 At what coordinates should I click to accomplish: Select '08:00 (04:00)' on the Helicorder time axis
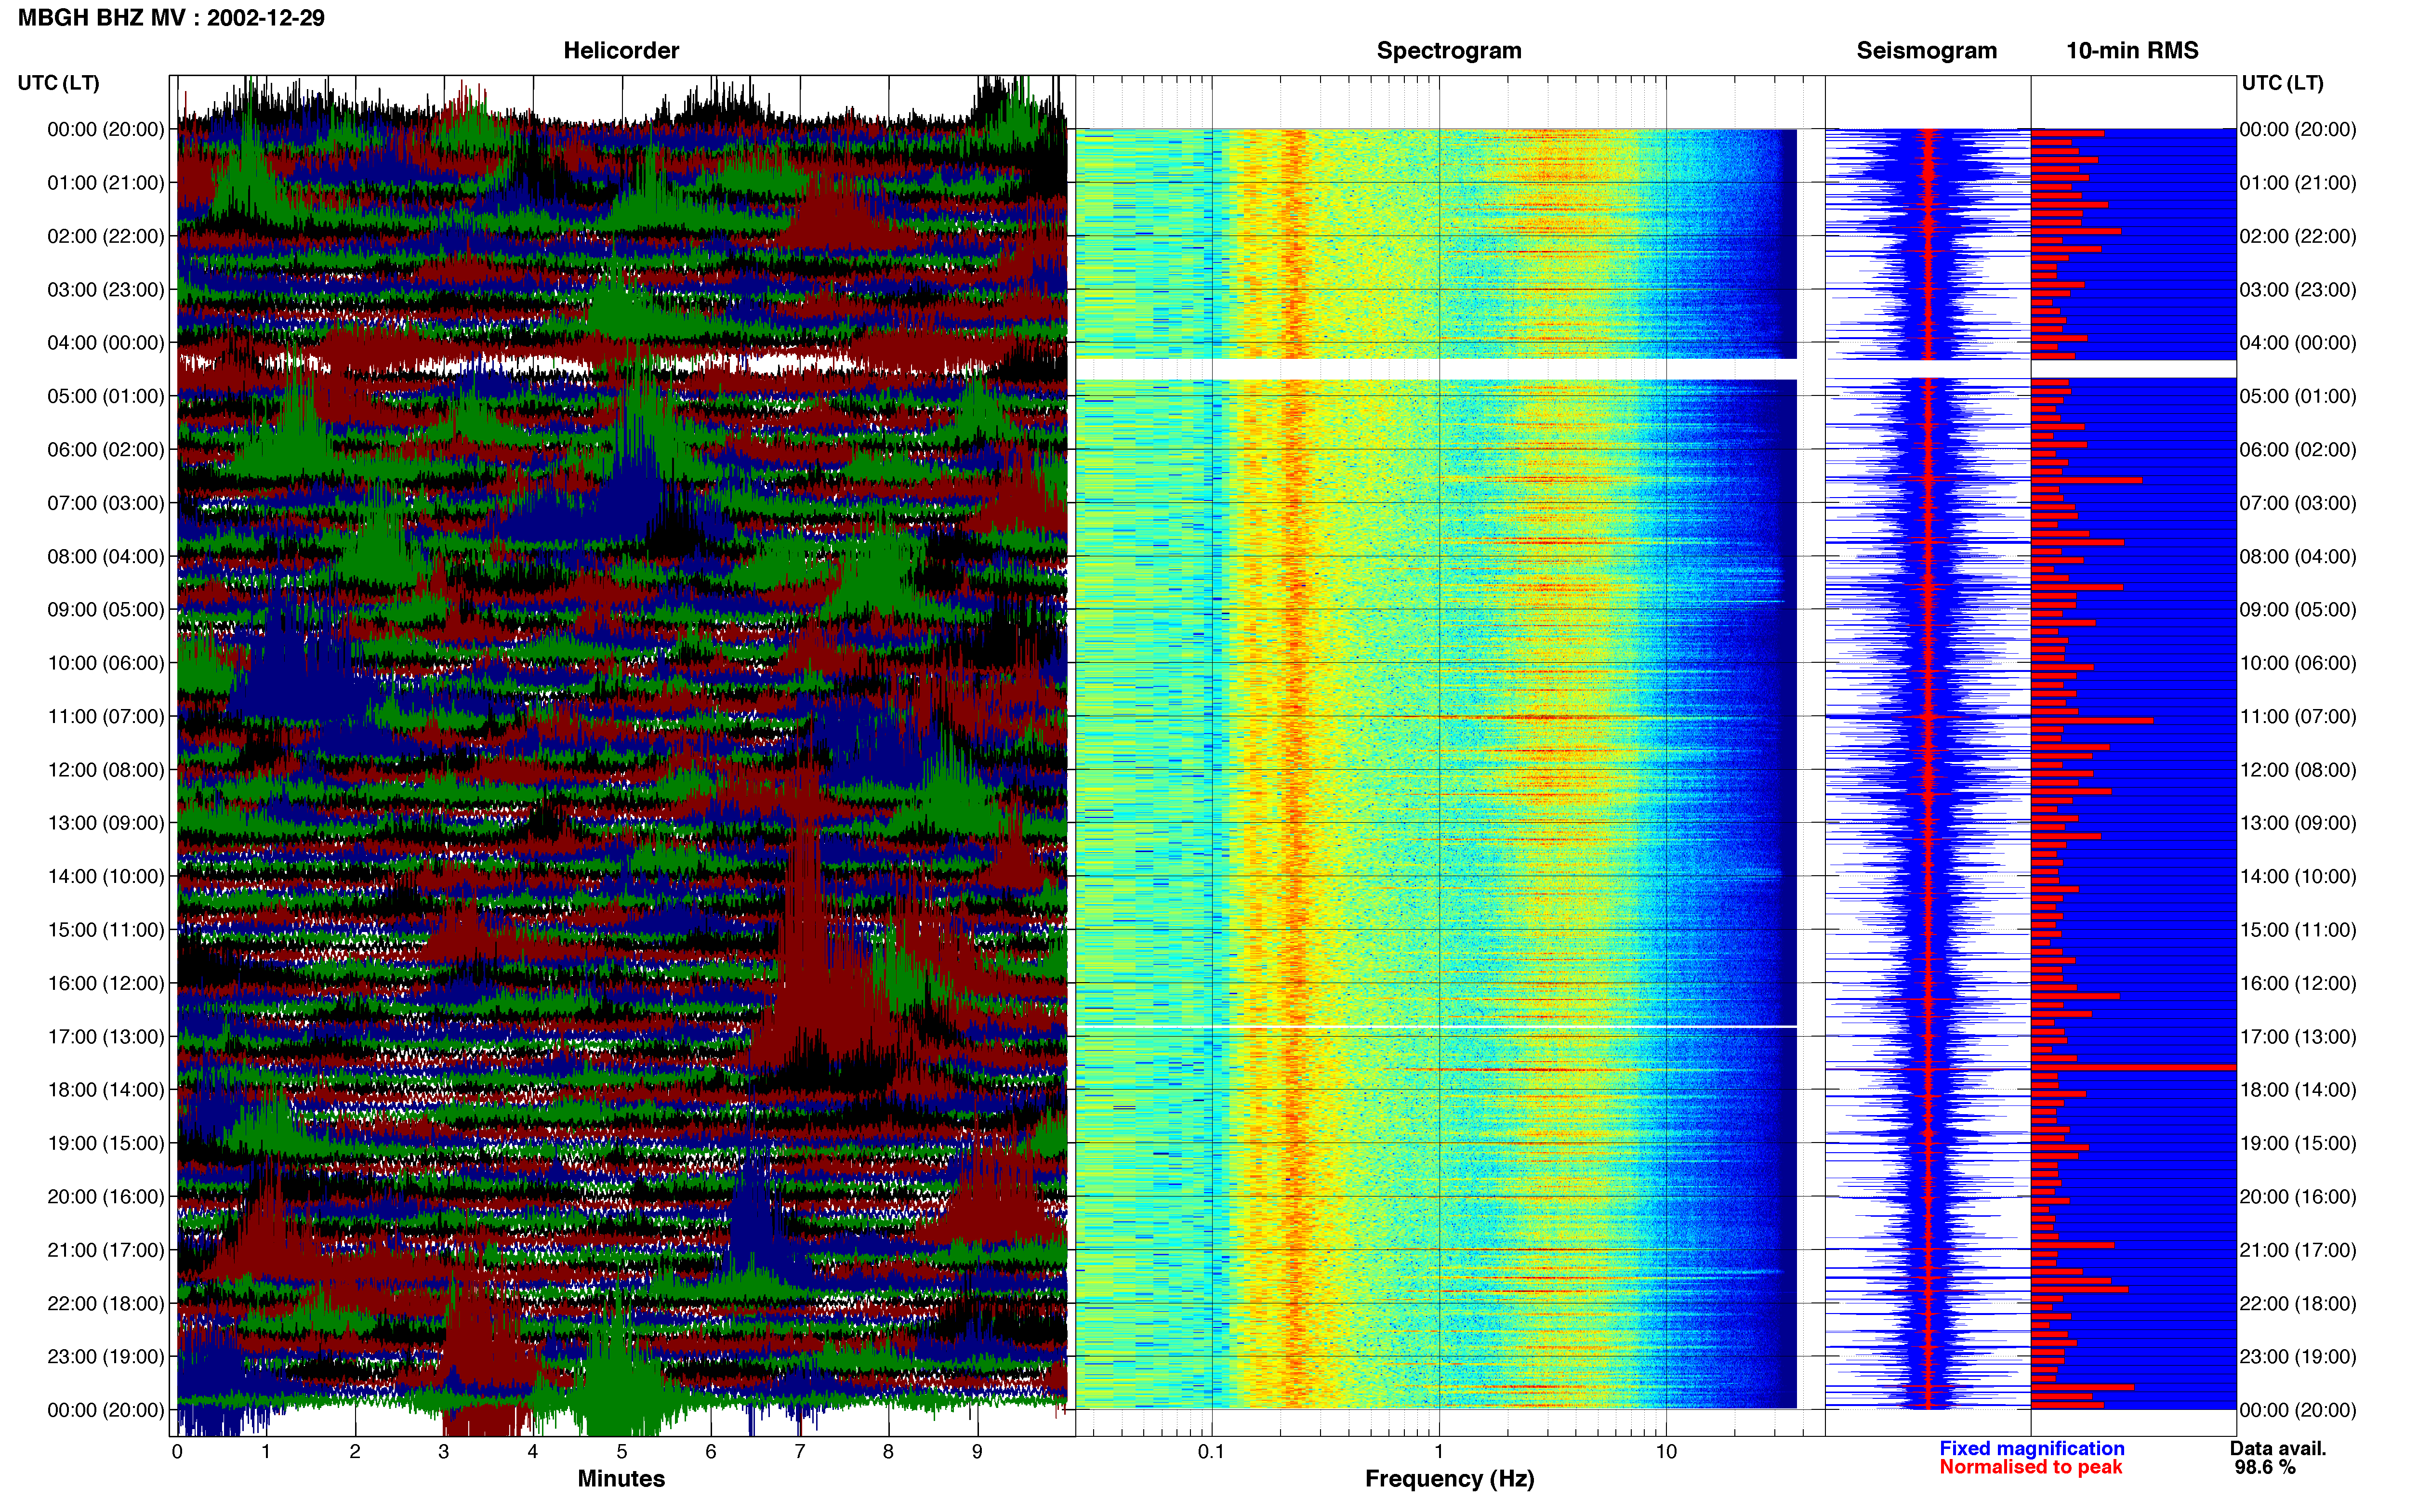(x=106, y=556)
